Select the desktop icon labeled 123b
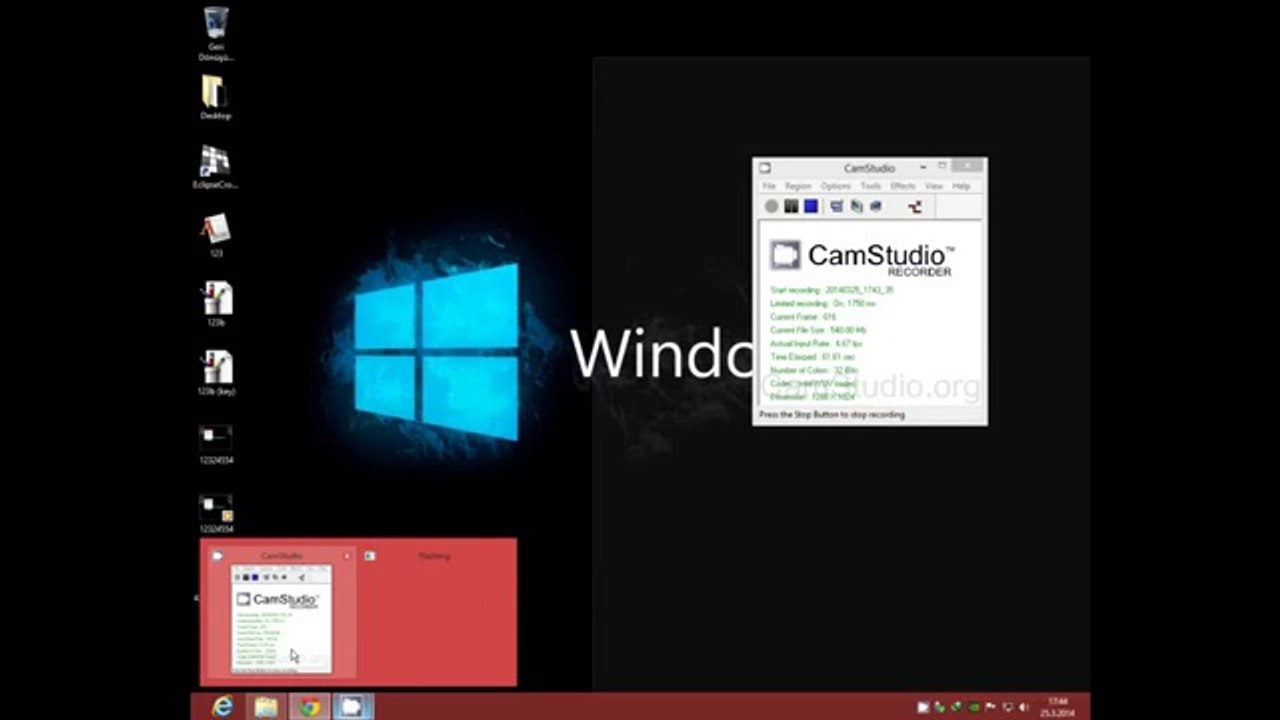1280x720 pixels. click(x=215, y=305)
